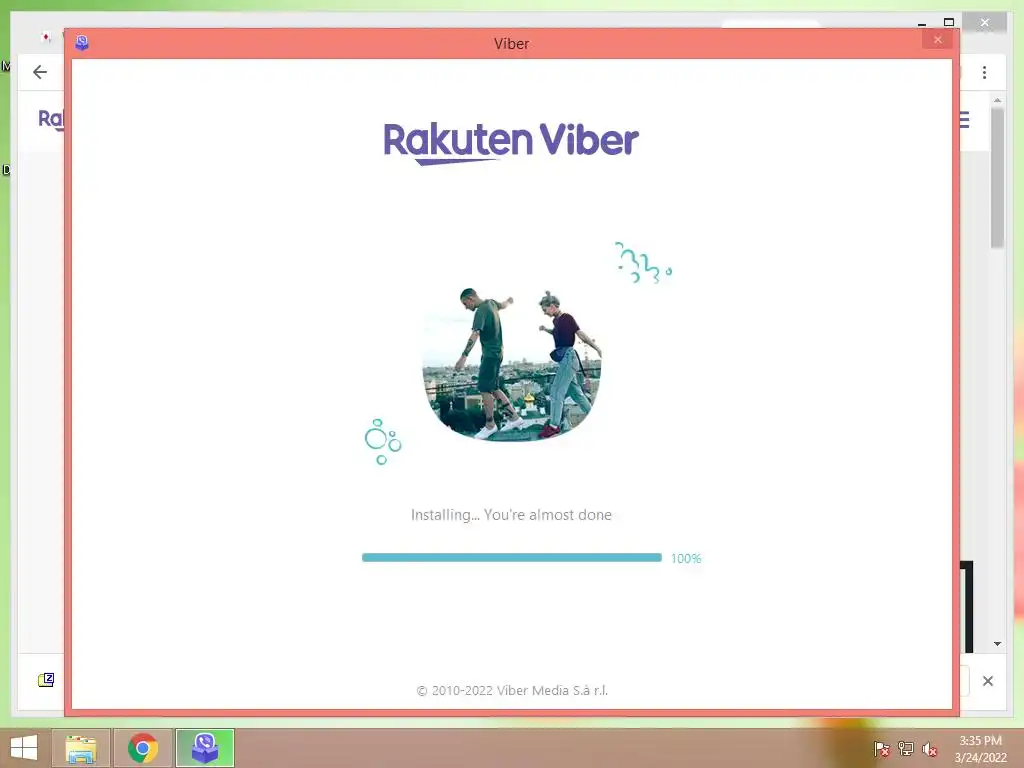This screenshot has width=1024, height=768.
Task: Click the Viber installer title bar icon
Action: [x=82, y=43]
